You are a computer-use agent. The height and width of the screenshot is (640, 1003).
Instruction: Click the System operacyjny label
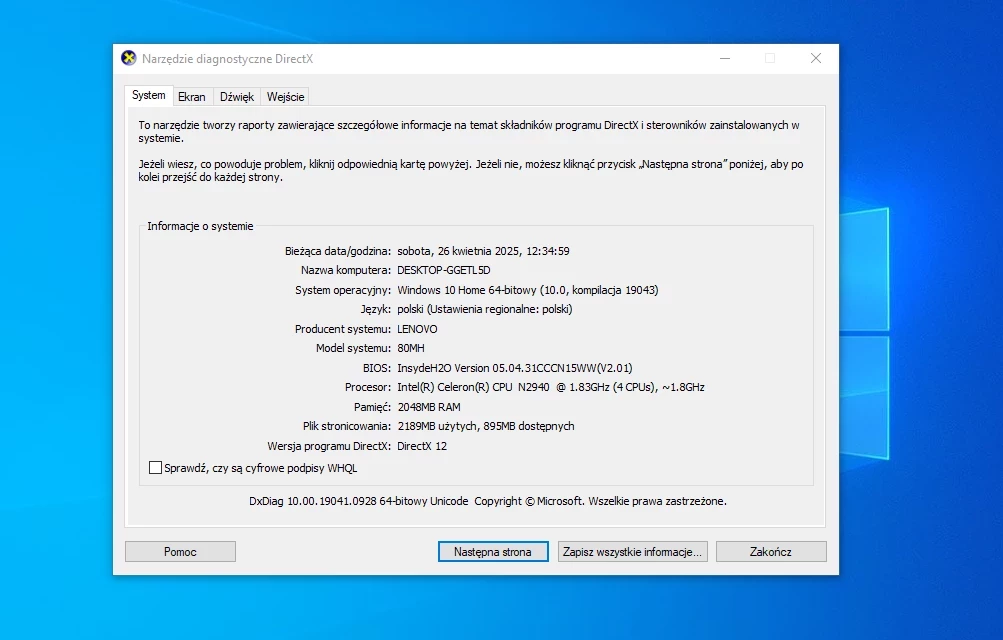(x=343, y=290)
